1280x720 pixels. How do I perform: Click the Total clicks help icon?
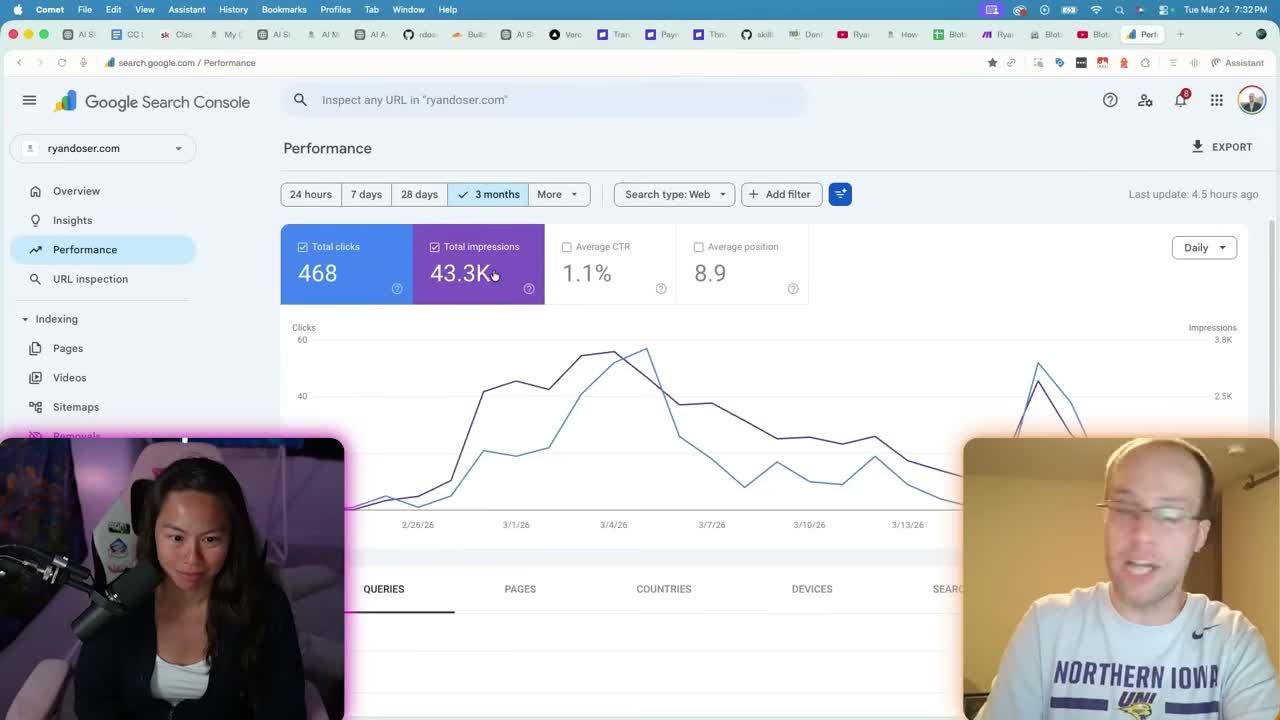tap(397, 289)
